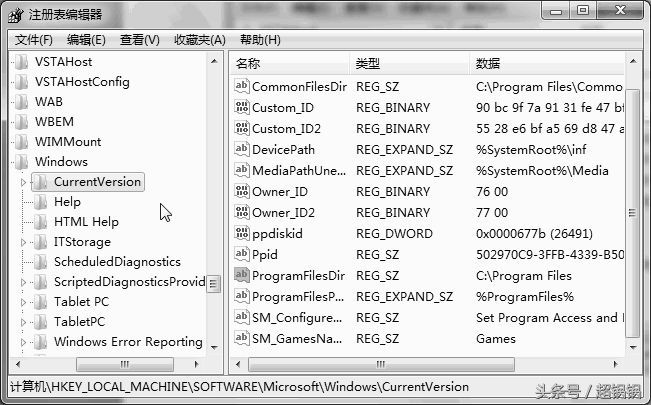Select the SM_Configure... value name
Image resolution: width=651 pixels, height=405 pixels.
click(297, 318)
